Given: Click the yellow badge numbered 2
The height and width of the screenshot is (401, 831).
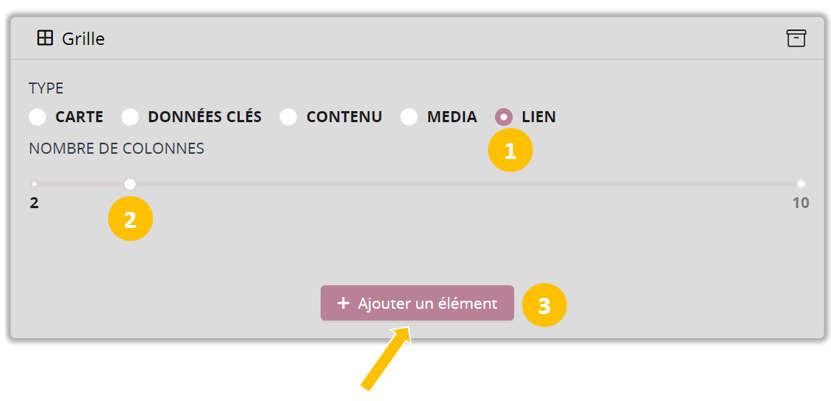Looking at the screenshot, I should point(130,220).
